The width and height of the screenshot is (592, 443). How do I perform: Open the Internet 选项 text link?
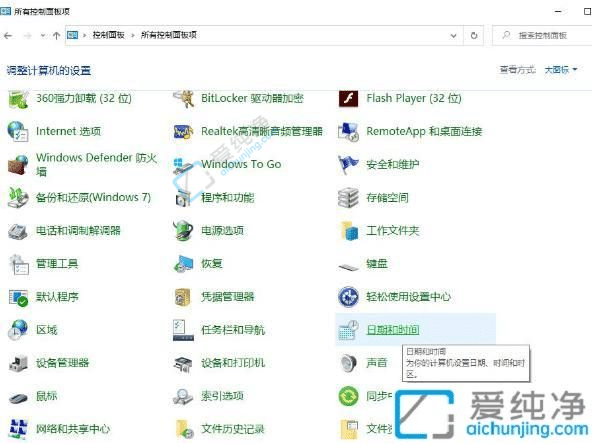[x=68, y=131]
